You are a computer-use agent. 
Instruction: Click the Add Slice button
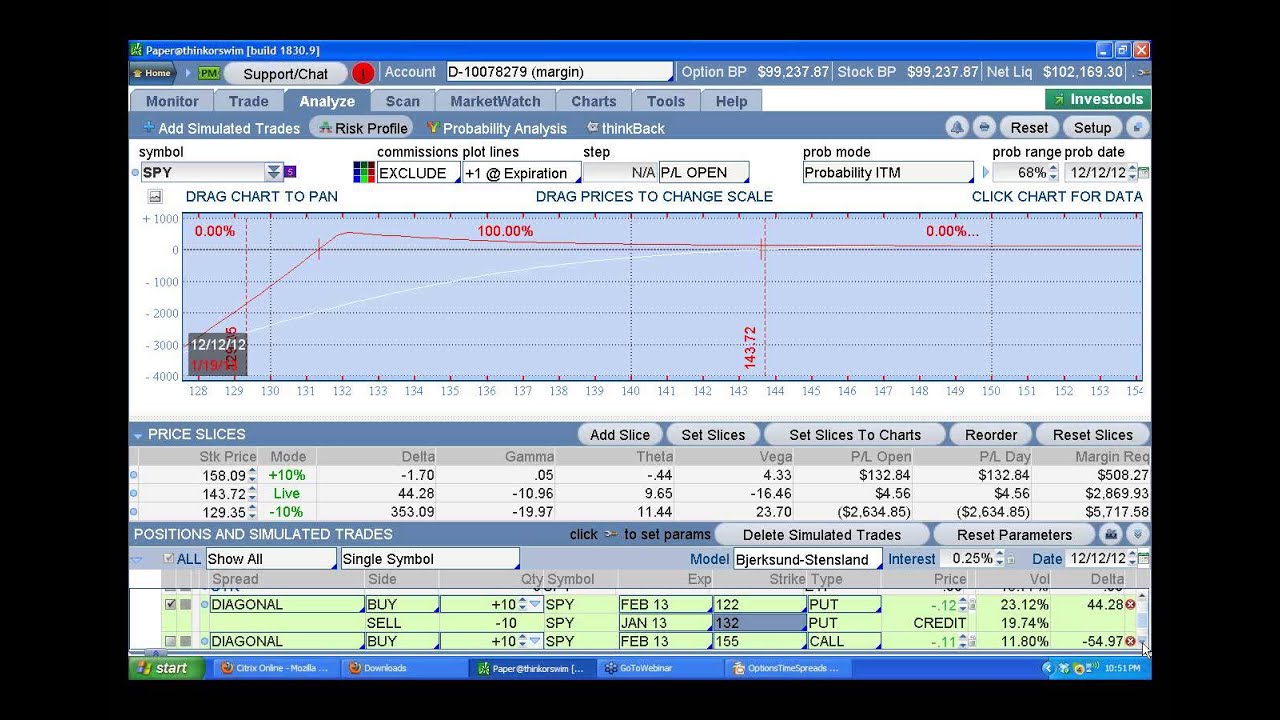coord(620,435)
